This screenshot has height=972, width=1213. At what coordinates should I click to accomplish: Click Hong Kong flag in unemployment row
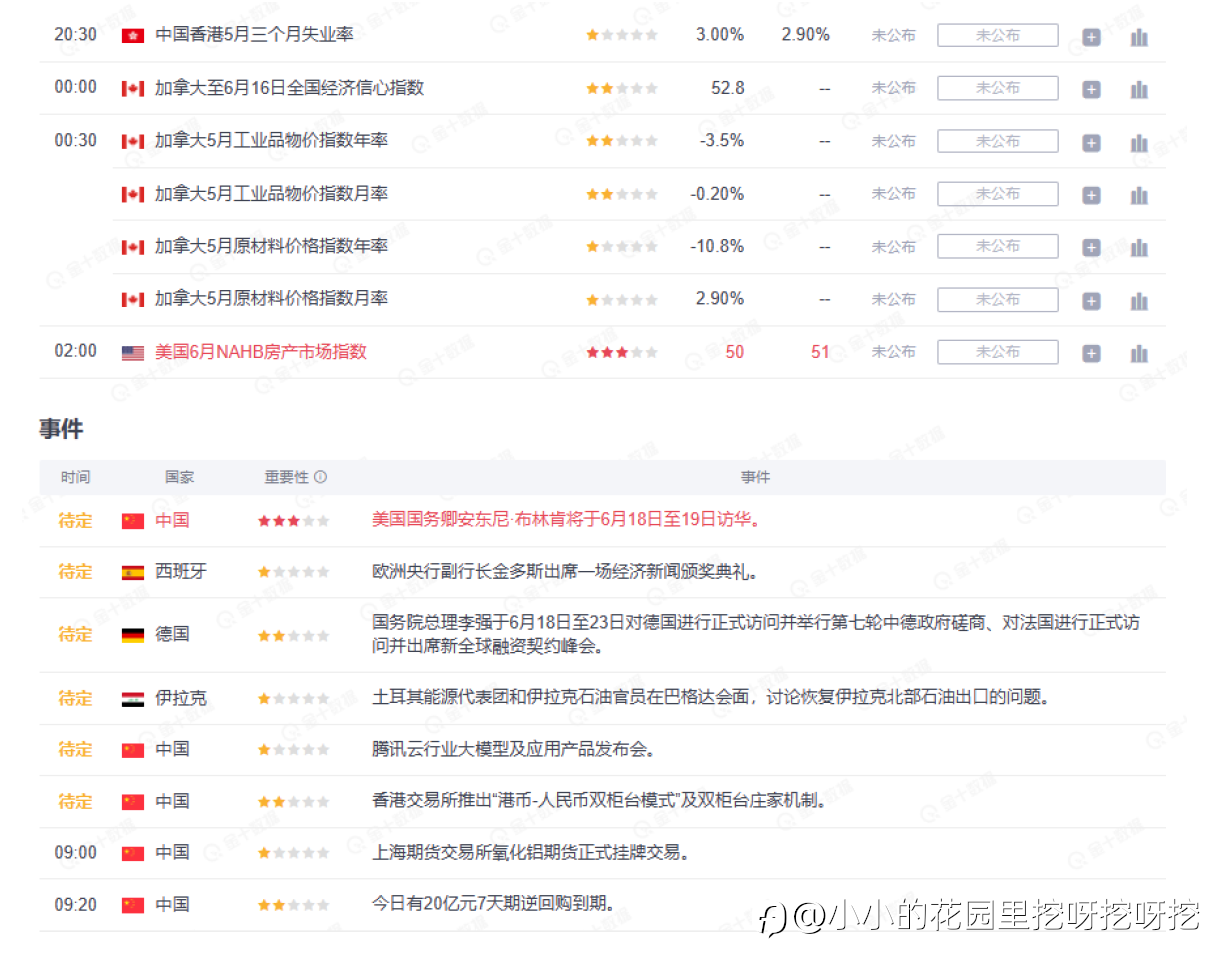(x=132, y=36)
